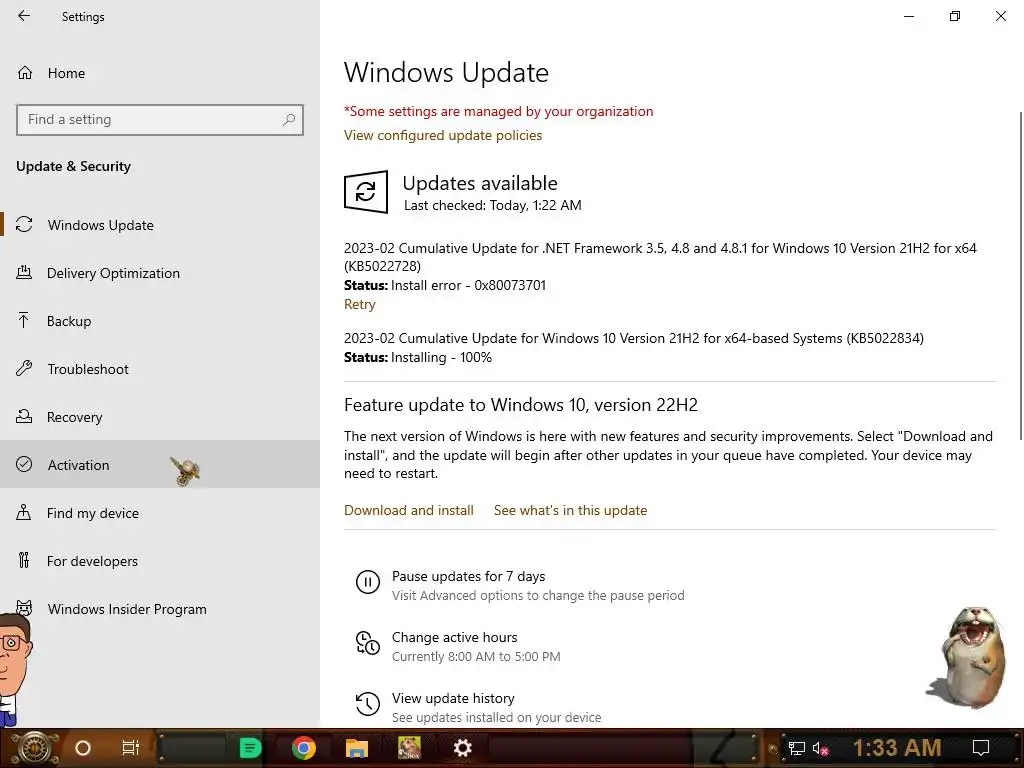The height and width of the screenshot is (768, 1024).
Task: Click the pause circle icon
Action: (368, 581)
